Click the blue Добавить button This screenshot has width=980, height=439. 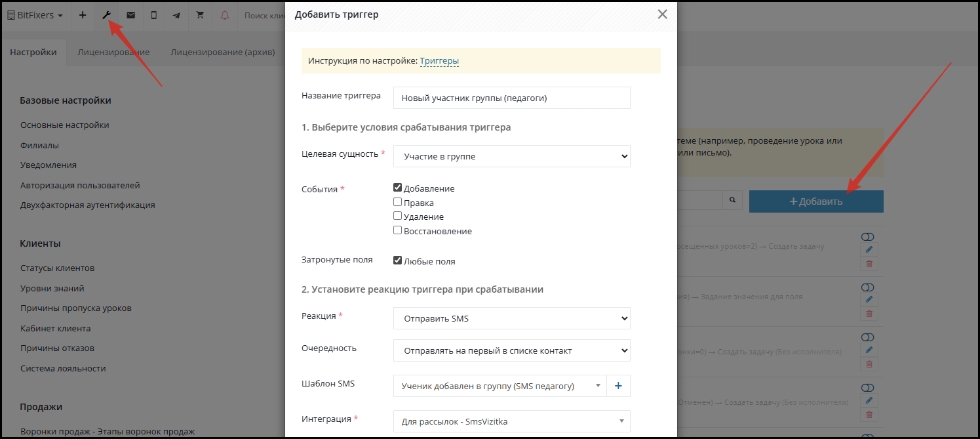[x=816, y=201]
